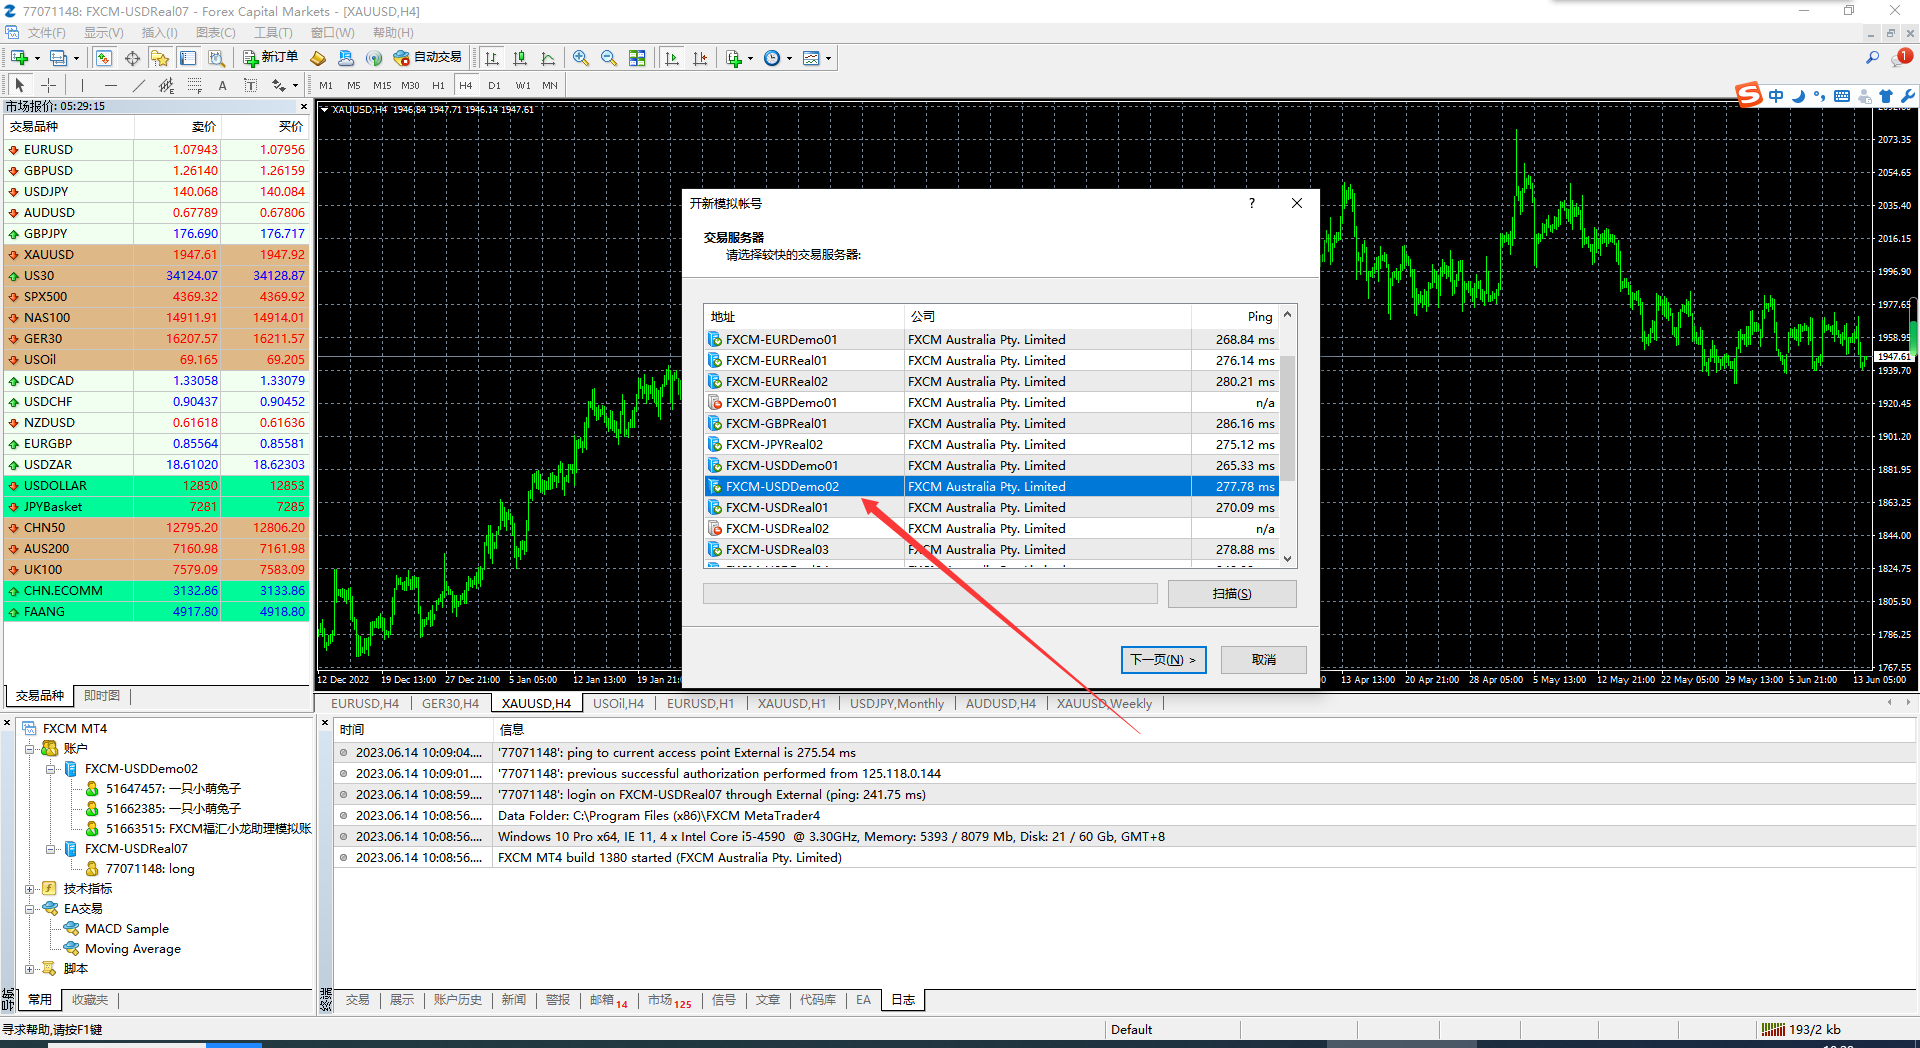Image resolution: width=1920 pixels, height=1048 pixels.
Task: Toggle 自动交易 auto trading
Action: click(428, 58)
